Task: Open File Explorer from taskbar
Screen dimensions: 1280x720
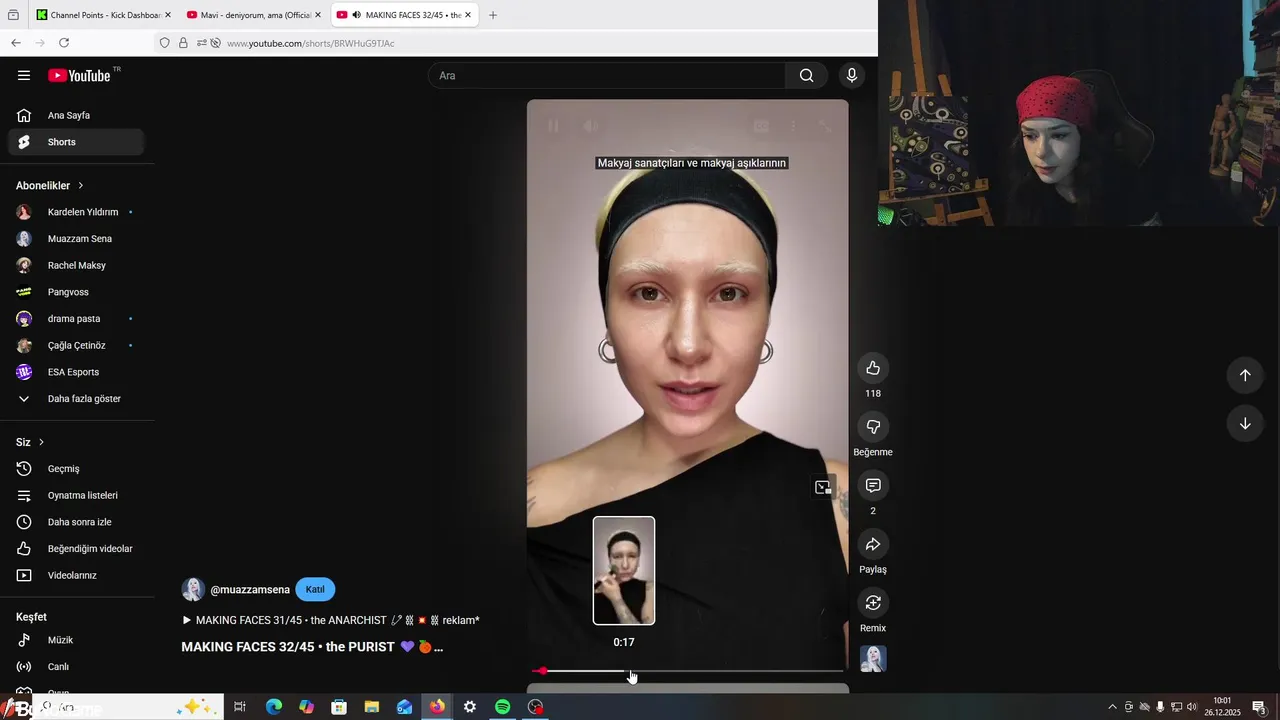Action: [x=372, y=707]
